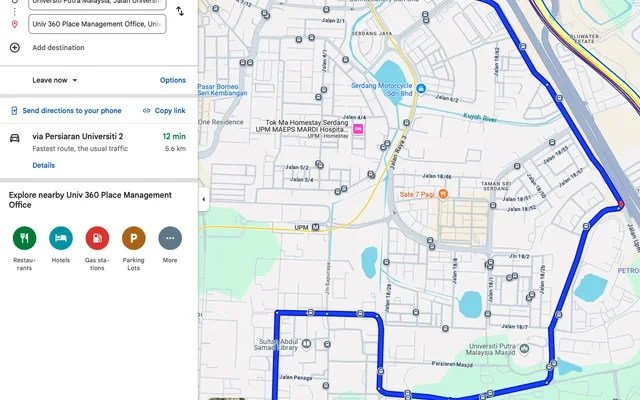Click the Jalan 18/46 road label
Viewport: 640px width, 400px height.
[x=437, y=176]
